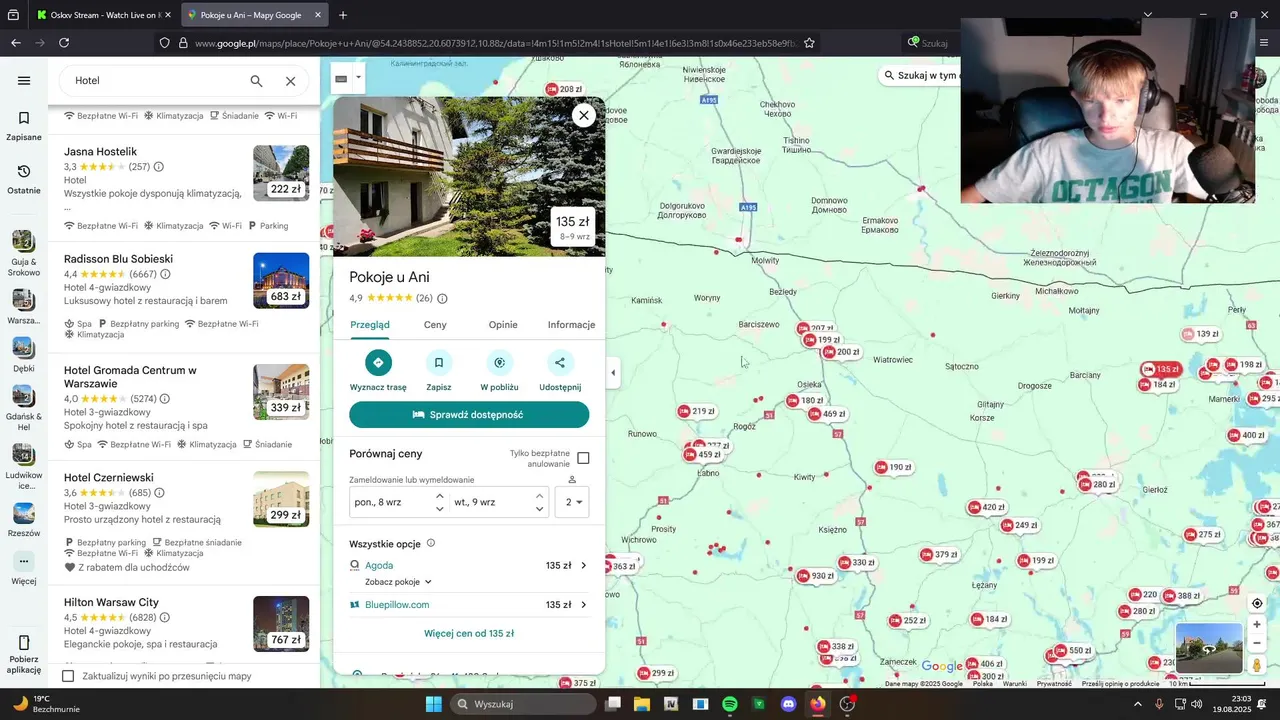Image resolution: width=1280 pixels, height=720 pixels.
Task: Open the Bluepillow.com 135 zł arrow
Action: point(584,604)
